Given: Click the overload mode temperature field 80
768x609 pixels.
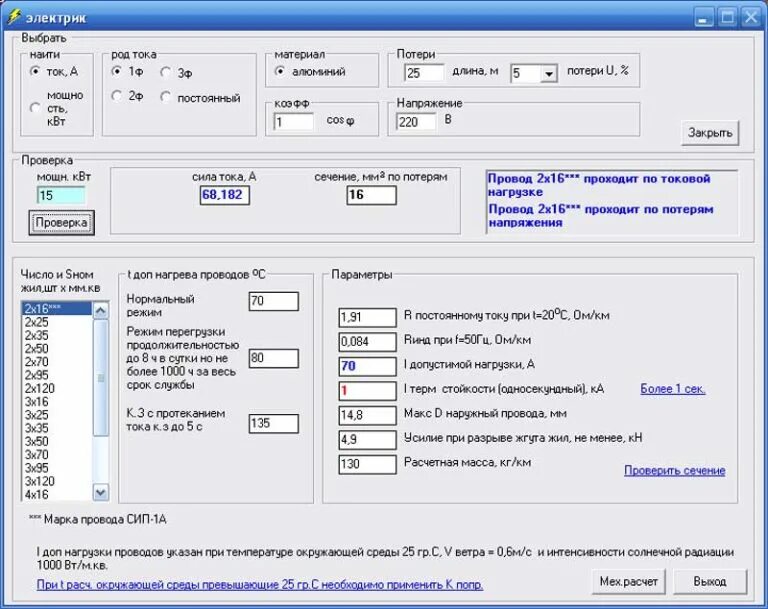Looking at the screenshot, I should pos(273,358).
